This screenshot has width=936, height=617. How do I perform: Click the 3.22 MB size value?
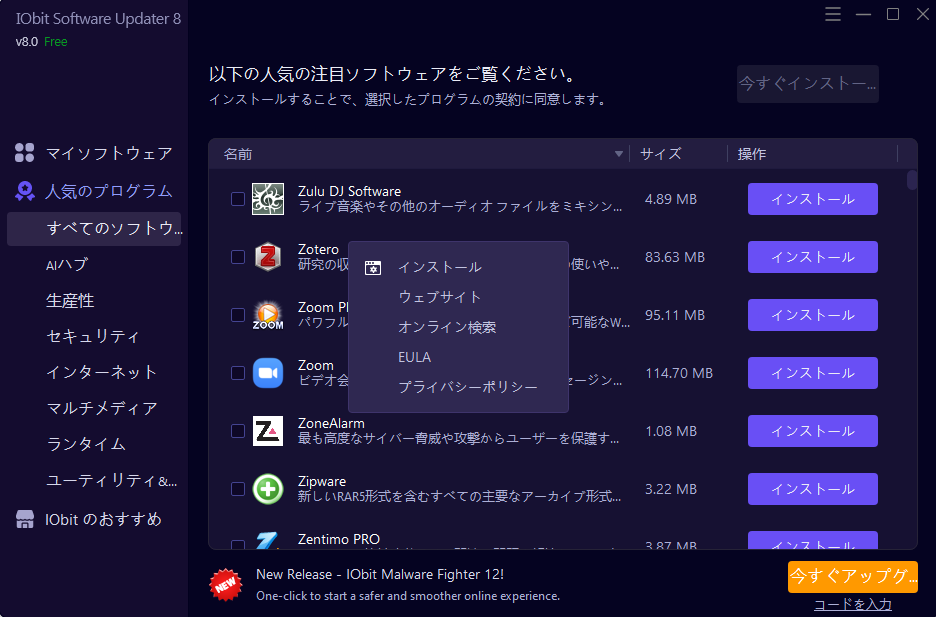click(x=670, y=489)
